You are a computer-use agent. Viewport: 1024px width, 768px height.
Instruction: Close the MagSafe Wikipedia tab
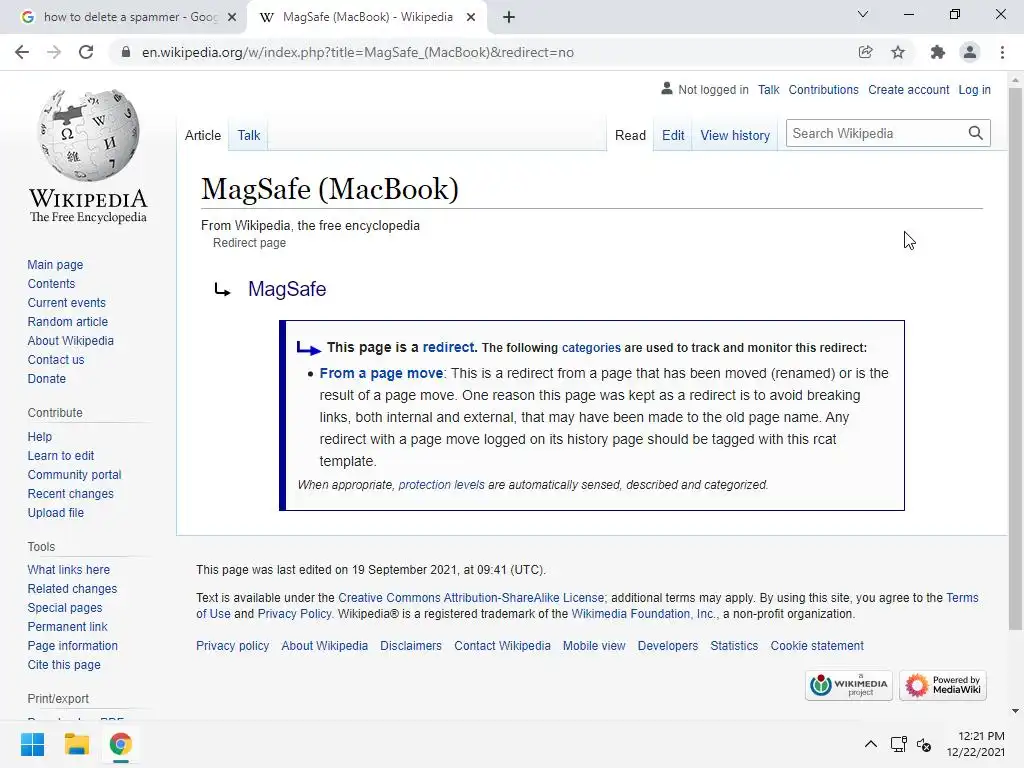point(471,17)
